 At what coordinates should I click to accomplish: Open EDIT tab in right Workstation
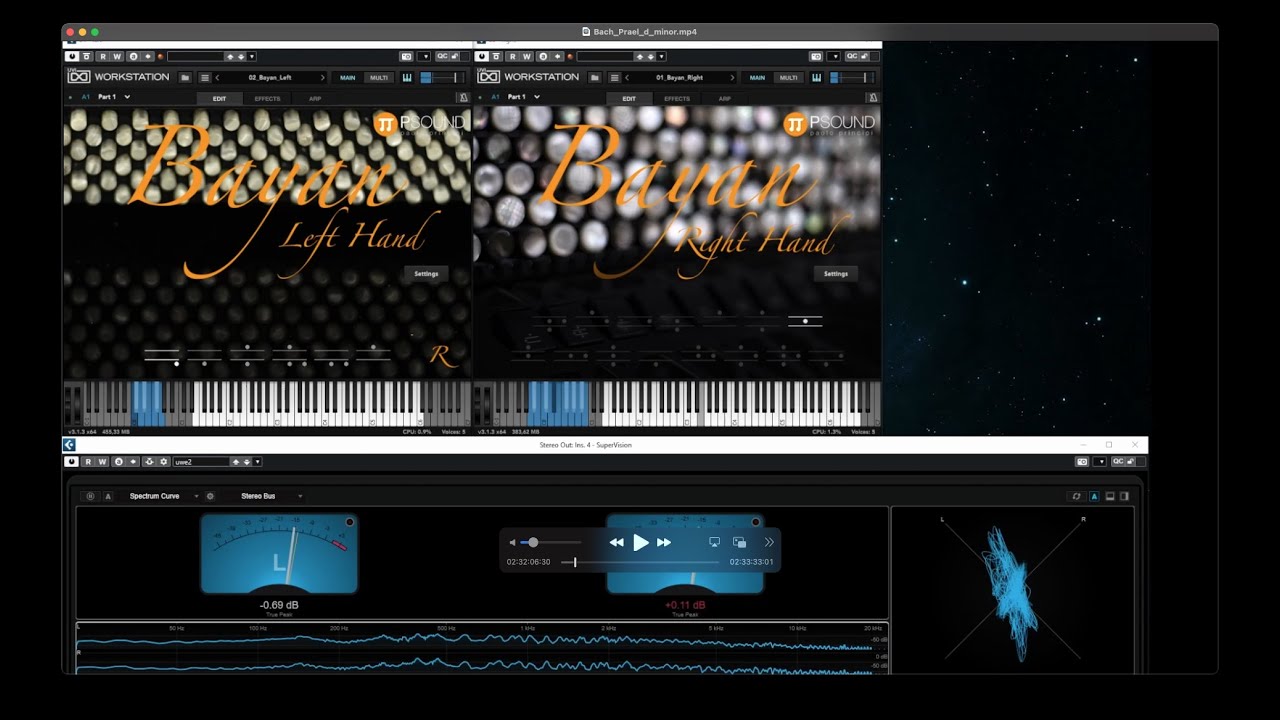pos(629,99)
